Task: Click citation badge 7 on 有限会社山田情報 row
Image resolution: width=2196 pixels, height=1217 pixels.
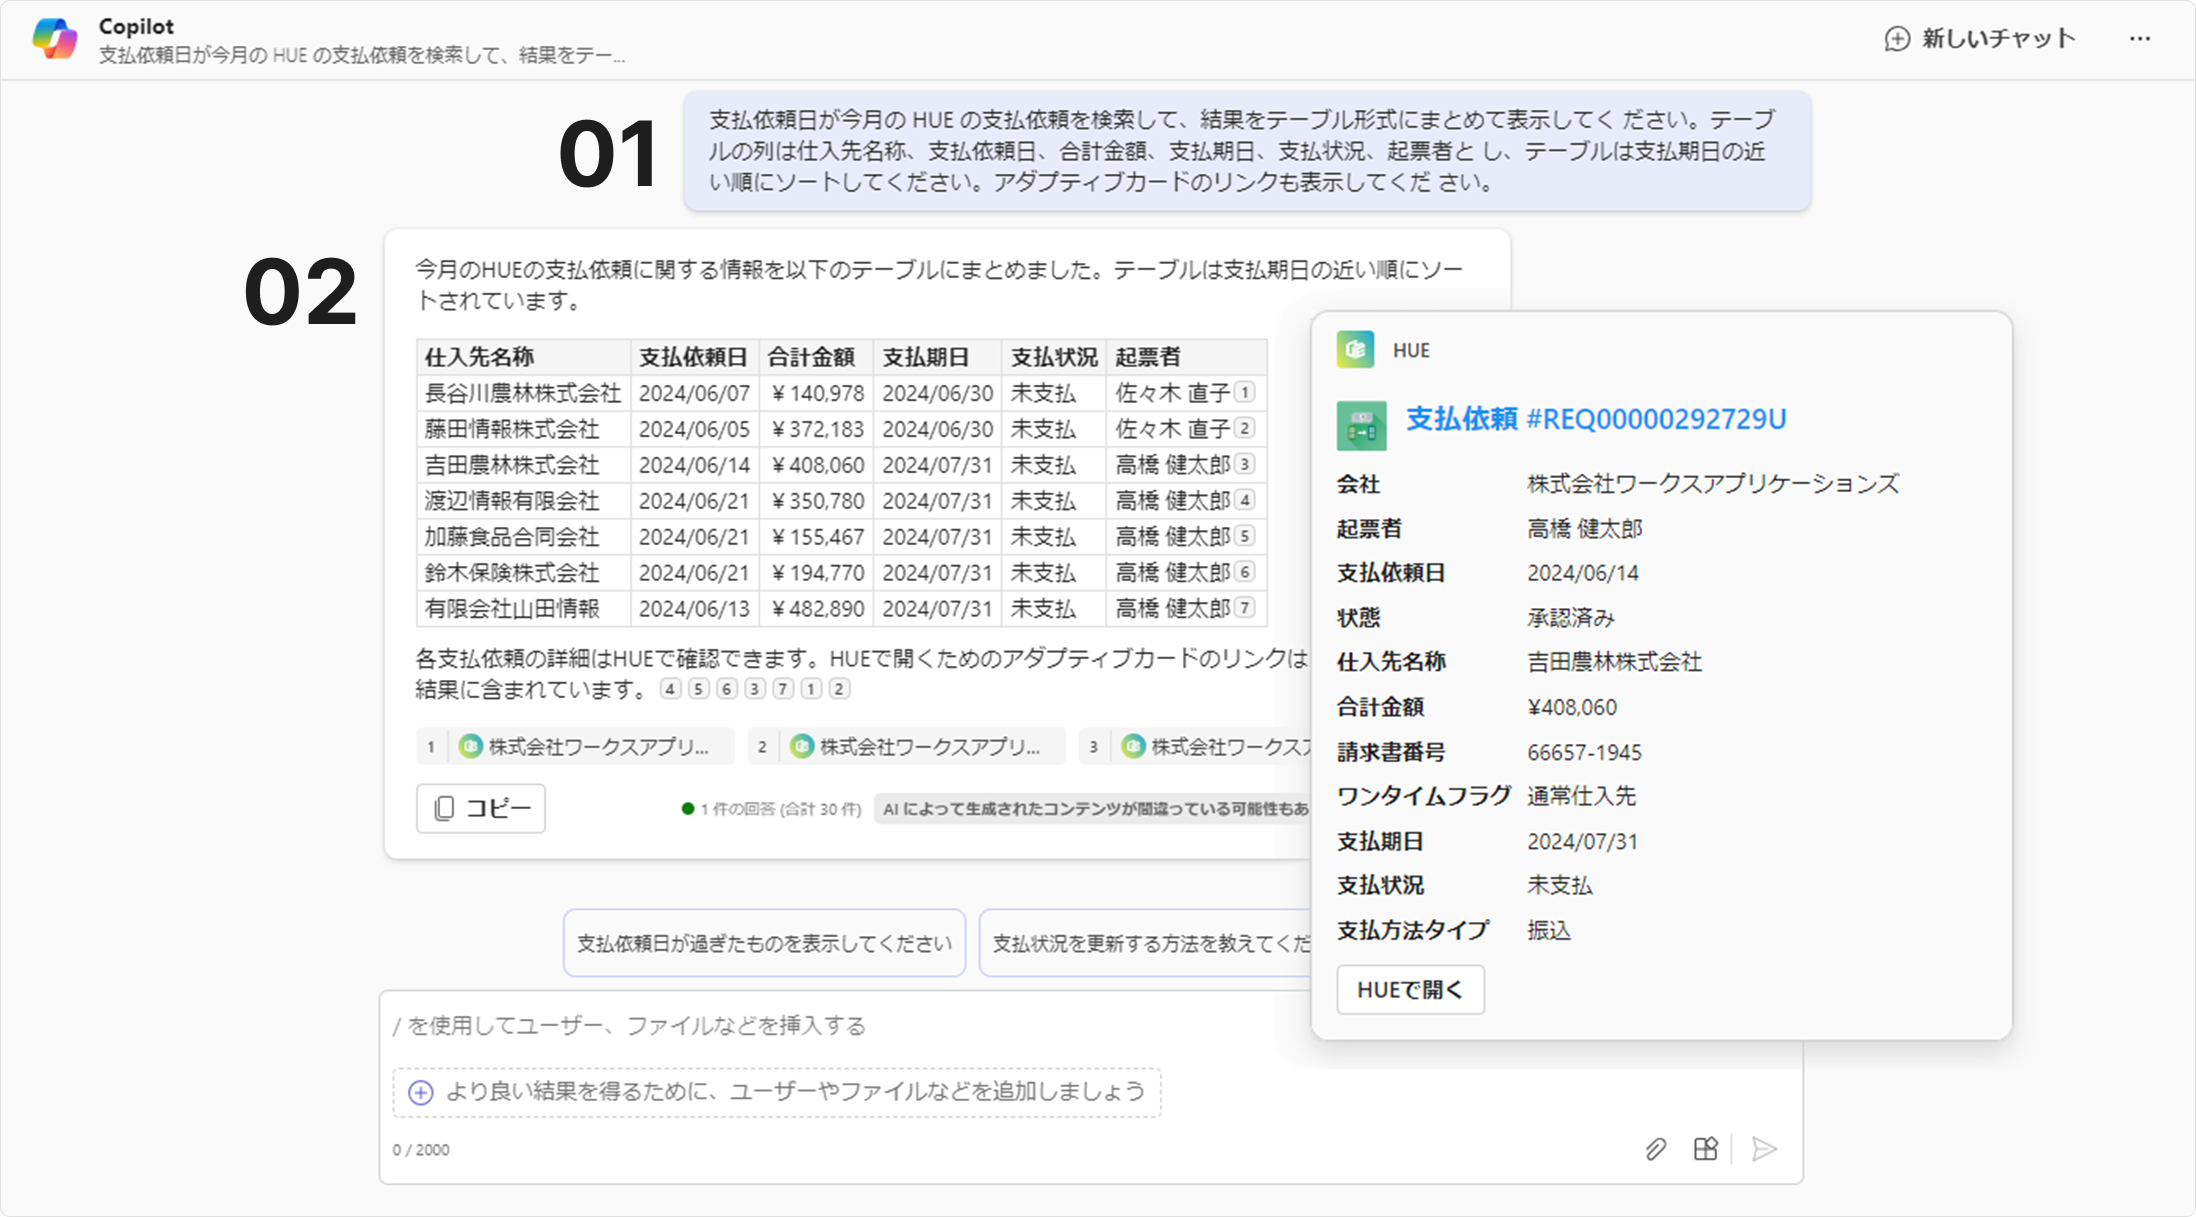Action: pos(1245,608)
